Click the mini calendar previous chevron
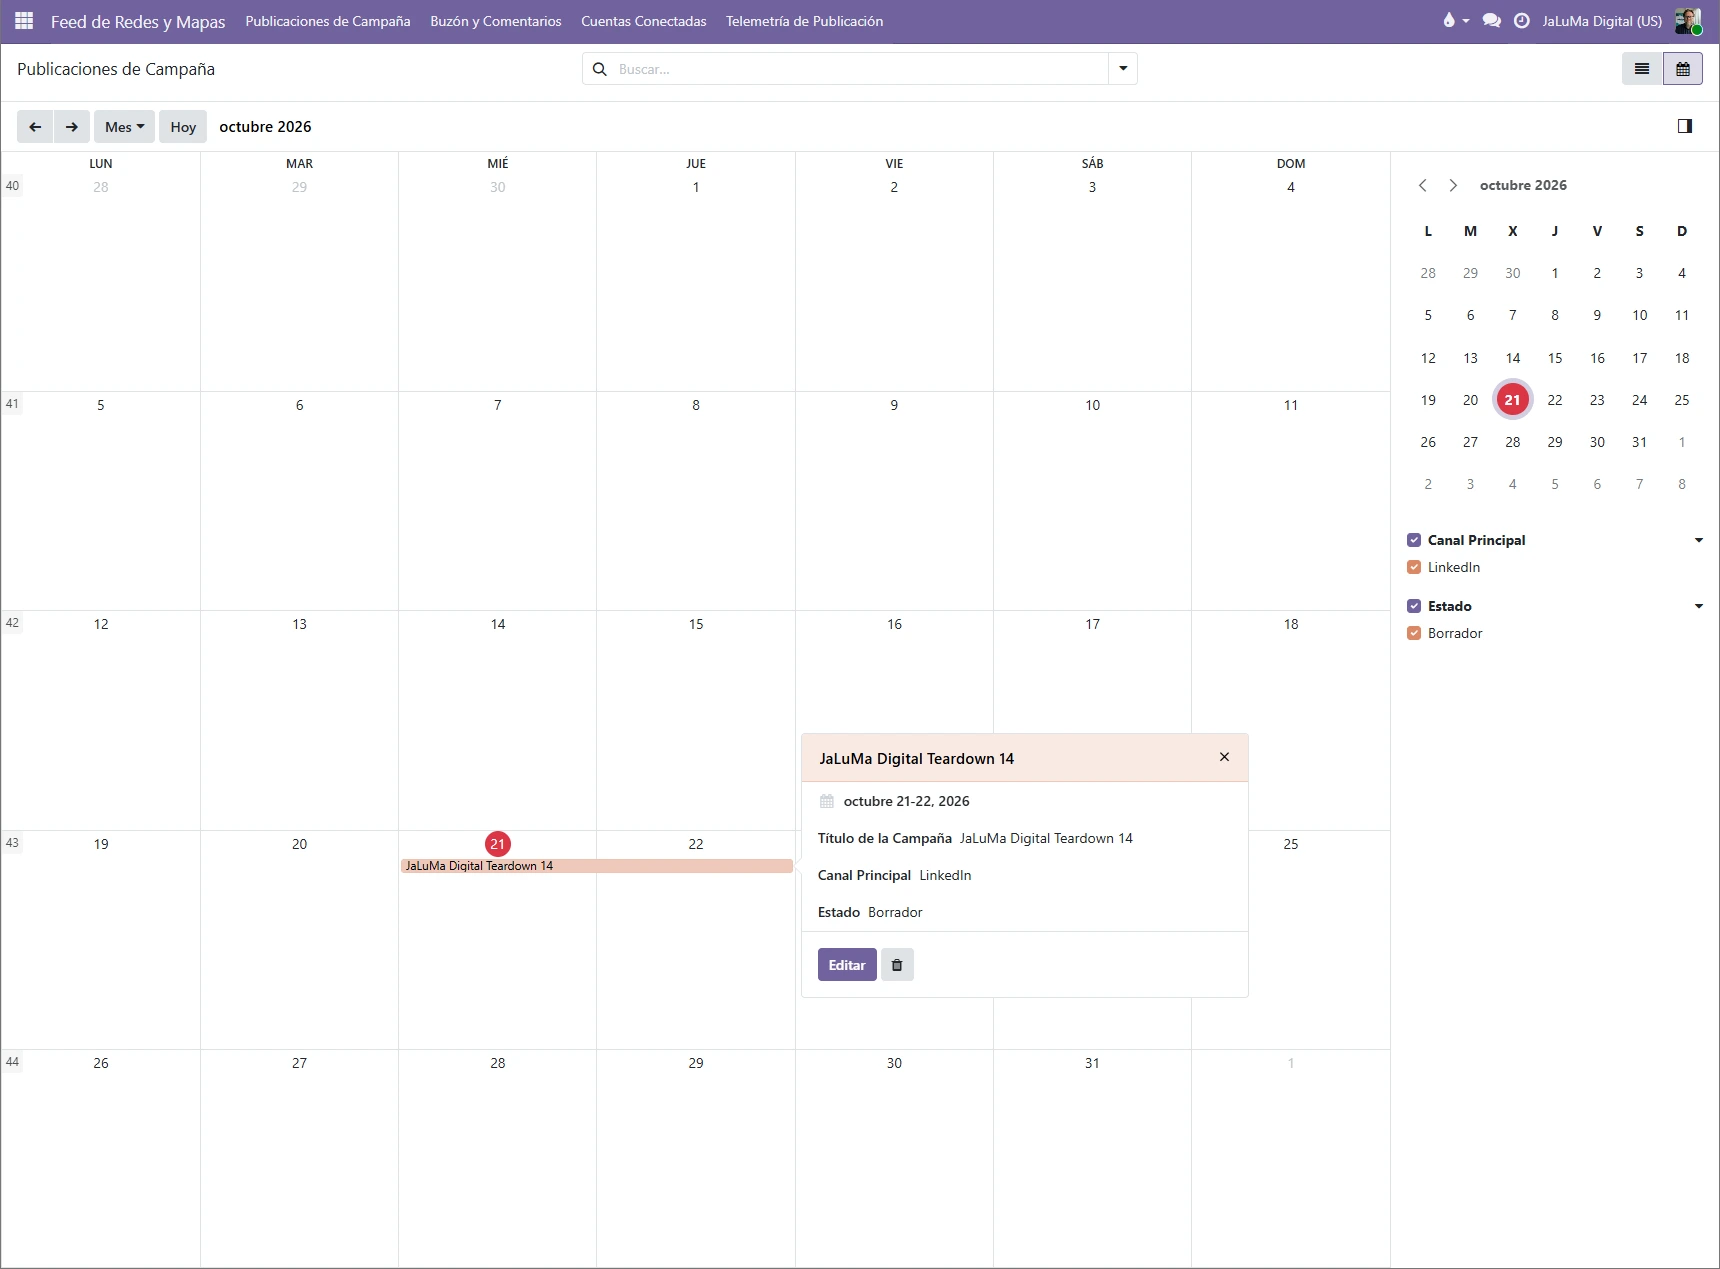Viewport: 1720px width, 1269px height. tap(1423, 185)
